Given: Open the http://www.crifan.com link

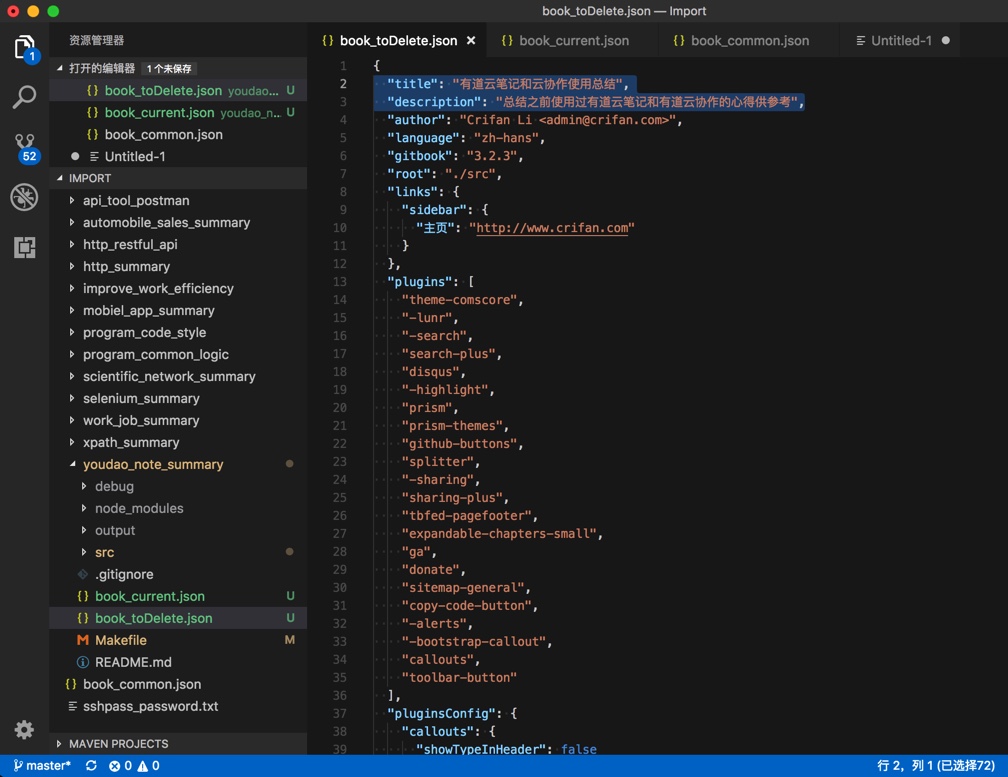Looking at the screenshot, I should tap(552, 228).
